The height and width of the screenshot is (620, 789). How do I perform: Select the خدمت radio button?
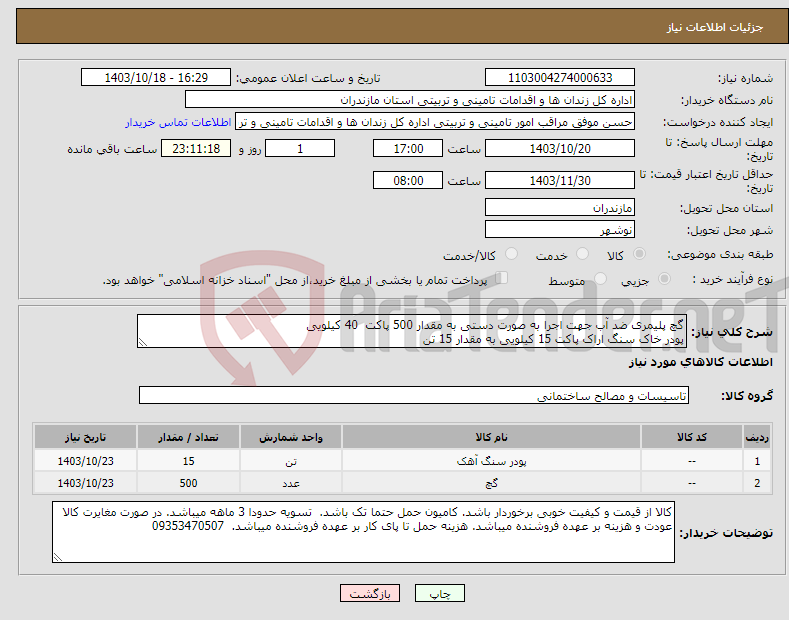pyautogui.click(x=582, y=254)
